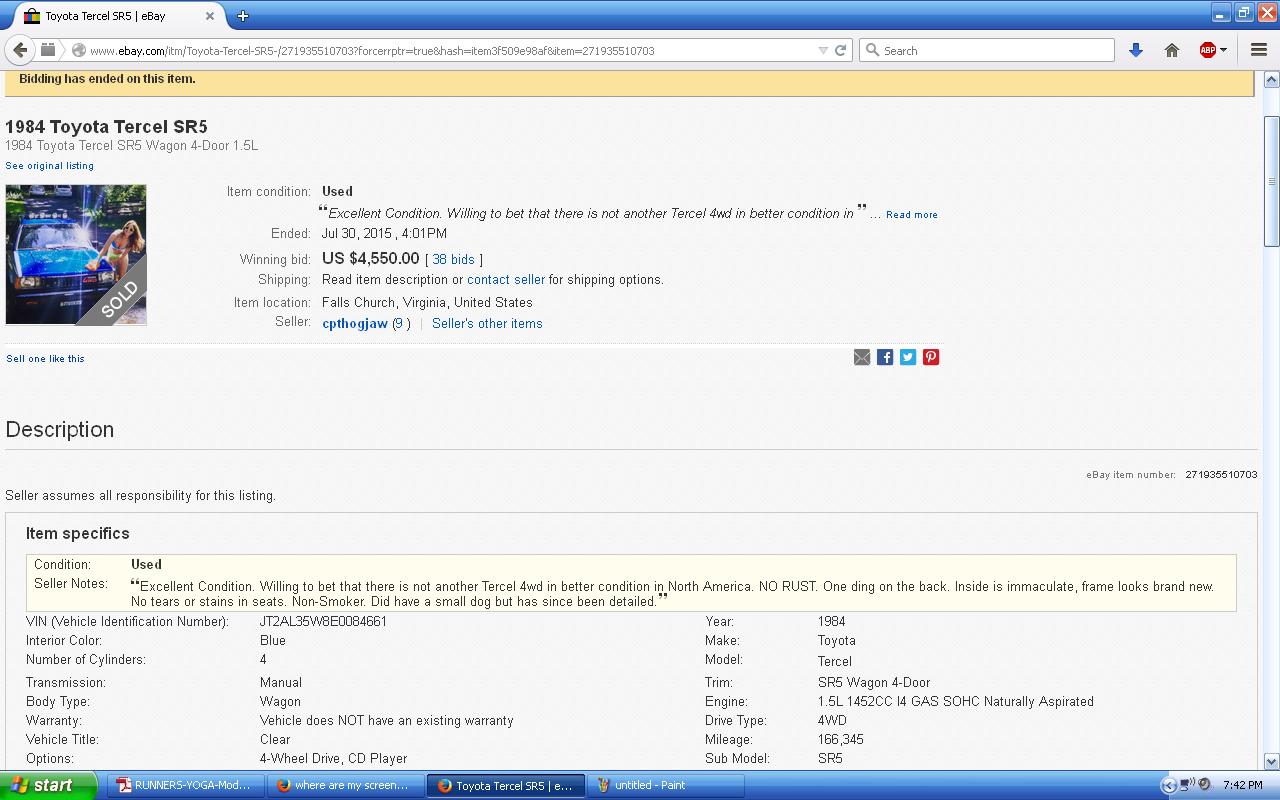View seller feedback score 9
Screen dimensions: 1280x800
pyautogui.click(x=399, y=324)
